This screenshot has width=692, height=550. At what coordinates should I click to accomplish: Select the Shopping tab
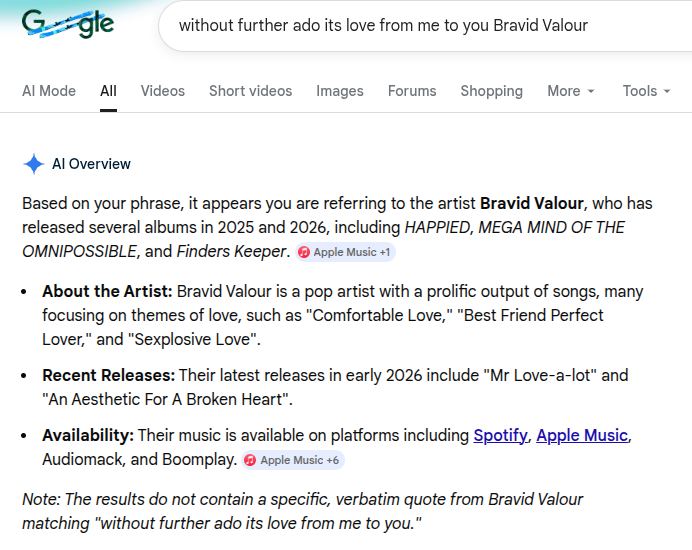click(x=491, y=91)
